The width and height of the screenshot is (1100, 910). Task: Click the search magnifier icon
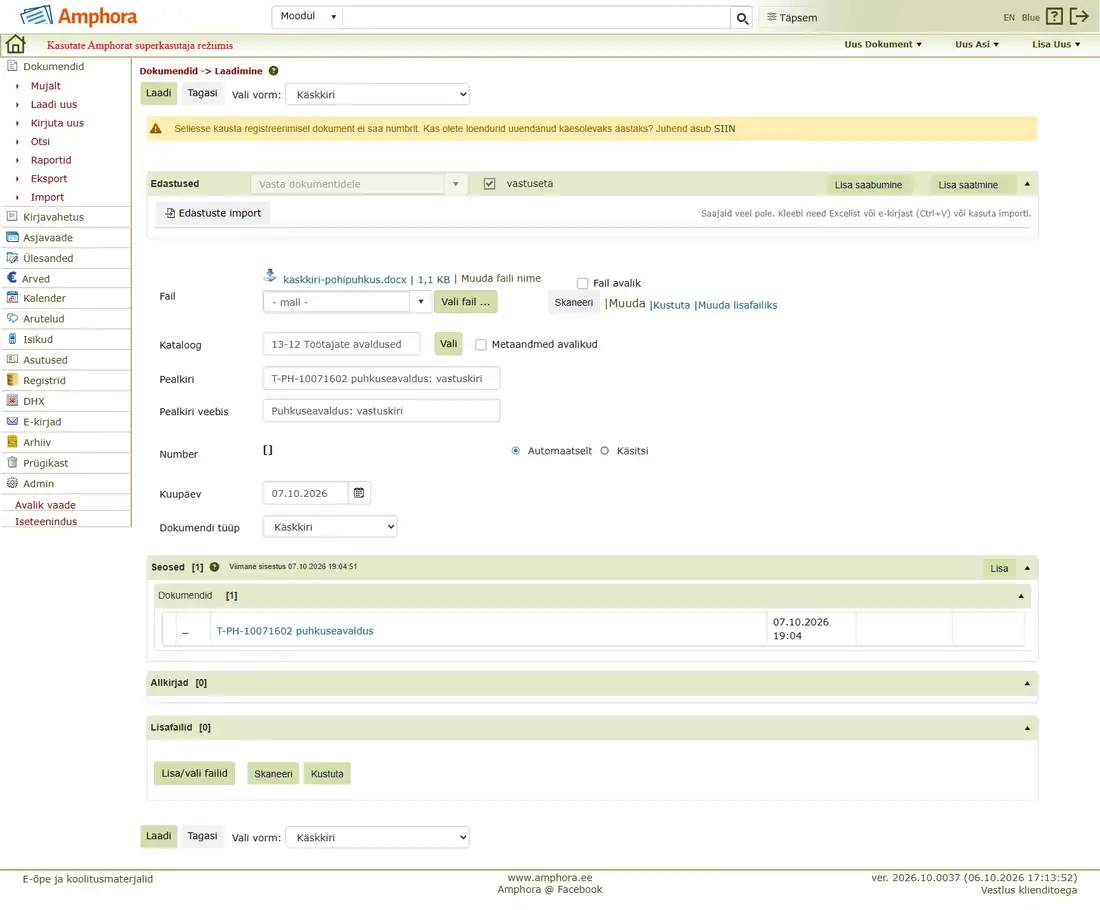[x=742, y=18]
